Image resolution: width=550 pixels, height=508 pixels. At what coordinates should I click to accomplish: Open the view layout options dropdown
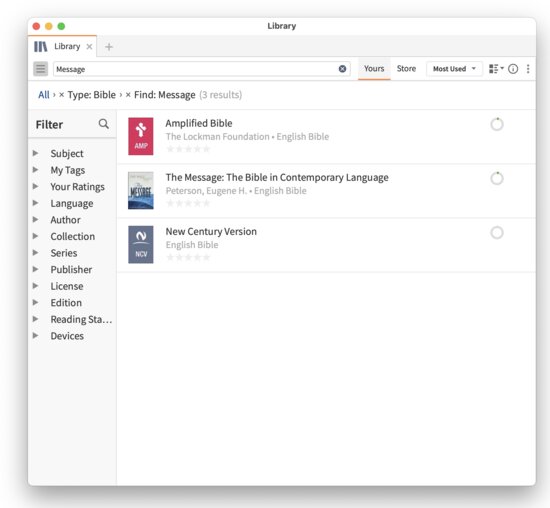(496, 69)
